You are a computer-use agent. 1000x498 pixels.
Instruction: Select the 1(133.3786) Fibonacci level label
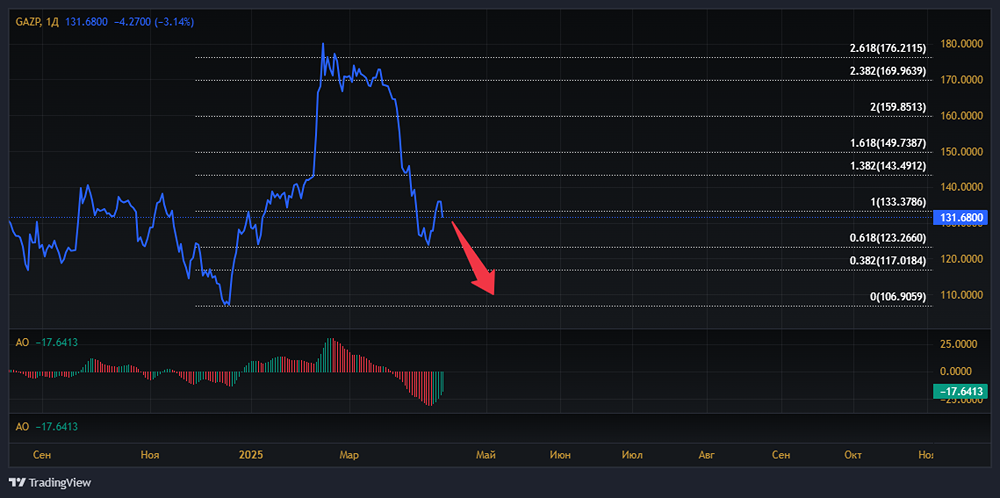coord(898,202)
